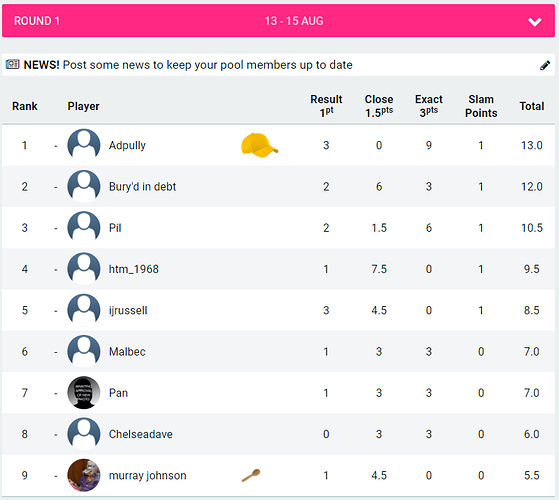
Task: Open player Bury'd in debt
Action: point(142,186)
